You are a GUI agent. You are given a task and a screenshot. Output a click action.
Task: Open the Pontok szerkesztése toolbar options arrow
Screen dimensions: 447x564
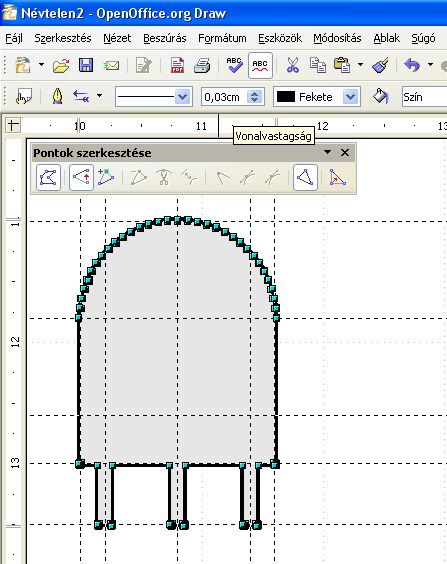pos(327,152)
